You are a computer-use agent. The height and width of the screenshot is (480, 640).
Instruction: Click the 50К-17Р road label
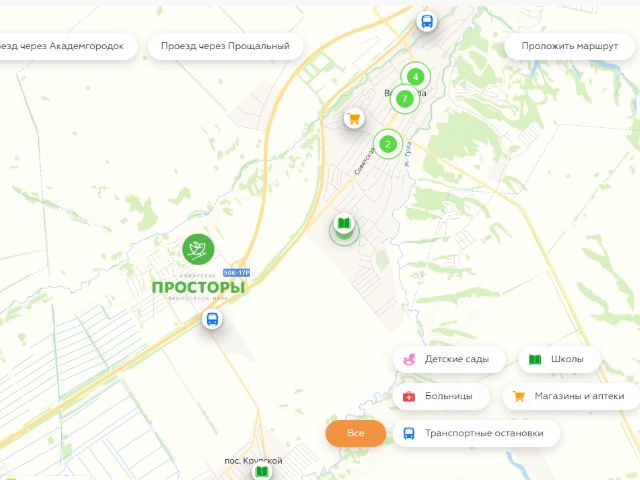pyautogui.click(x=236, y=273)
